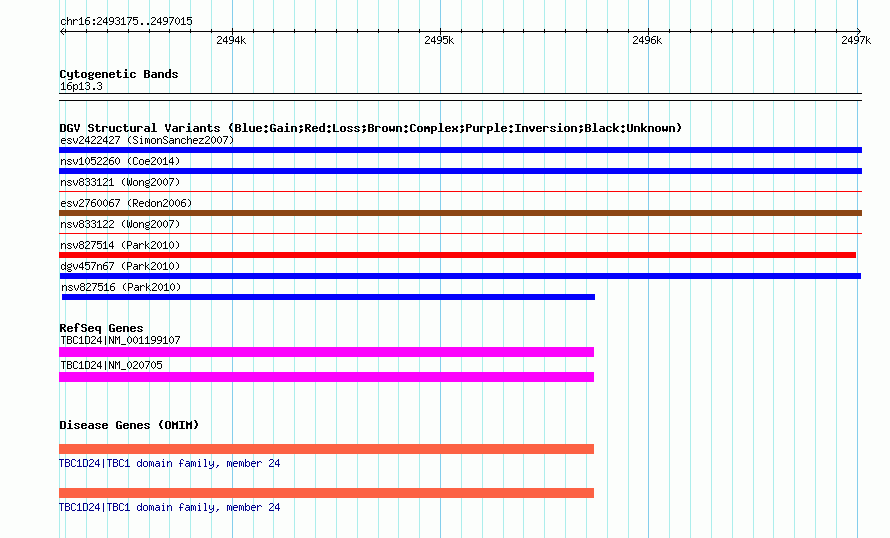Screen dimensions: 890x538
Task: Select the brown esv2760067 (Redon2006) complex bar
Action: pos(460,213)
